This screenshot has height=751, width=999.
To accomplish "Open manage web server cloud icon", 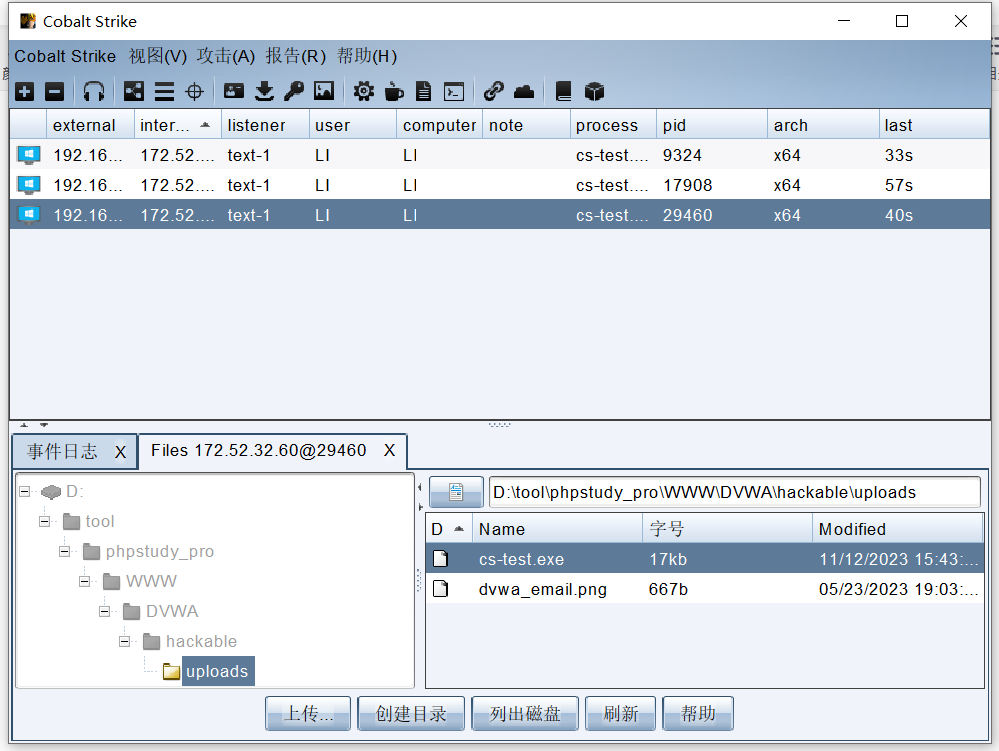I will [524, 92].
